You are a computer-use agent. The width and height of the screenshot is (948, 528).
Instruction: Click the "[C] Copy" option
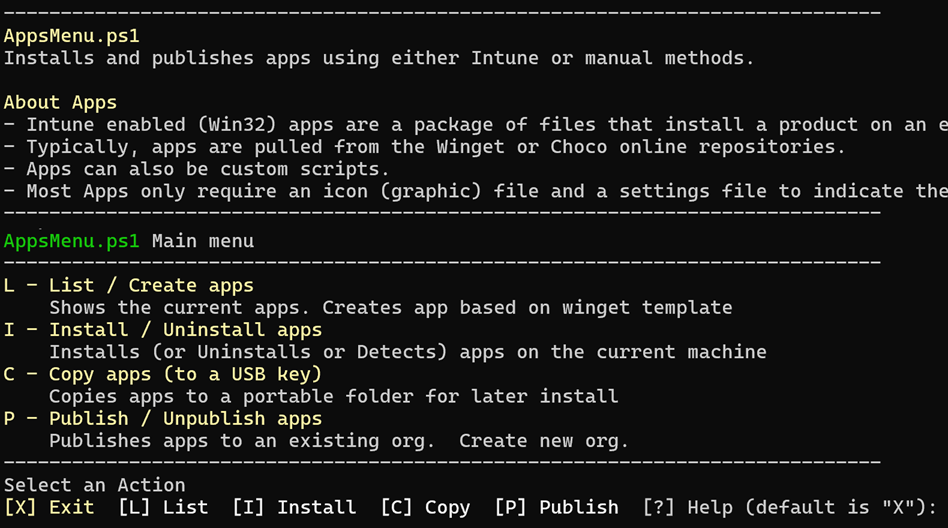coord(424,507)
